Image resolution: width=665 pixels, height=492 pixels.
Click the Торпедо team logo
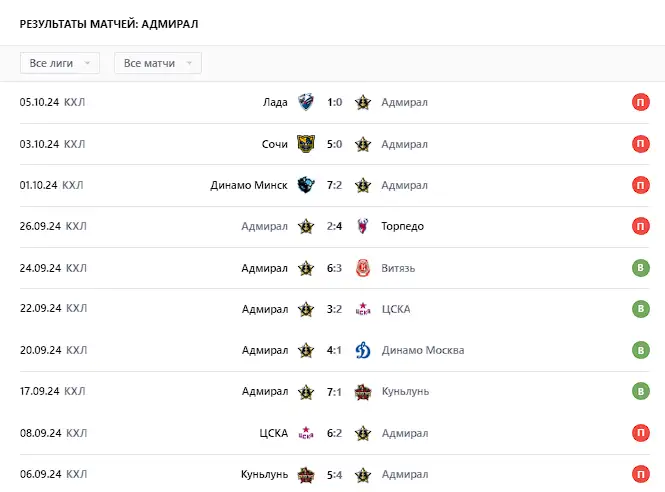click(x=363, y=226)
